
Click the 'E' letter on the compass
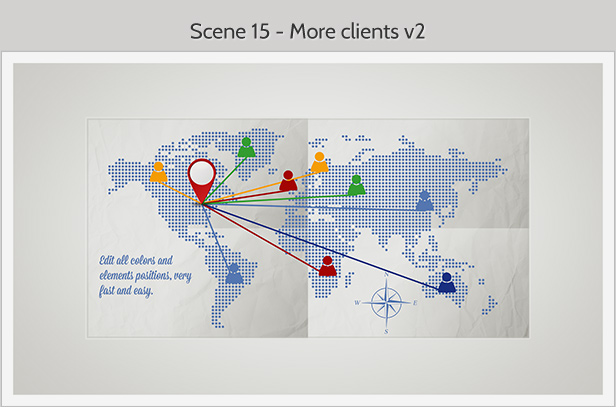point(415,303)
